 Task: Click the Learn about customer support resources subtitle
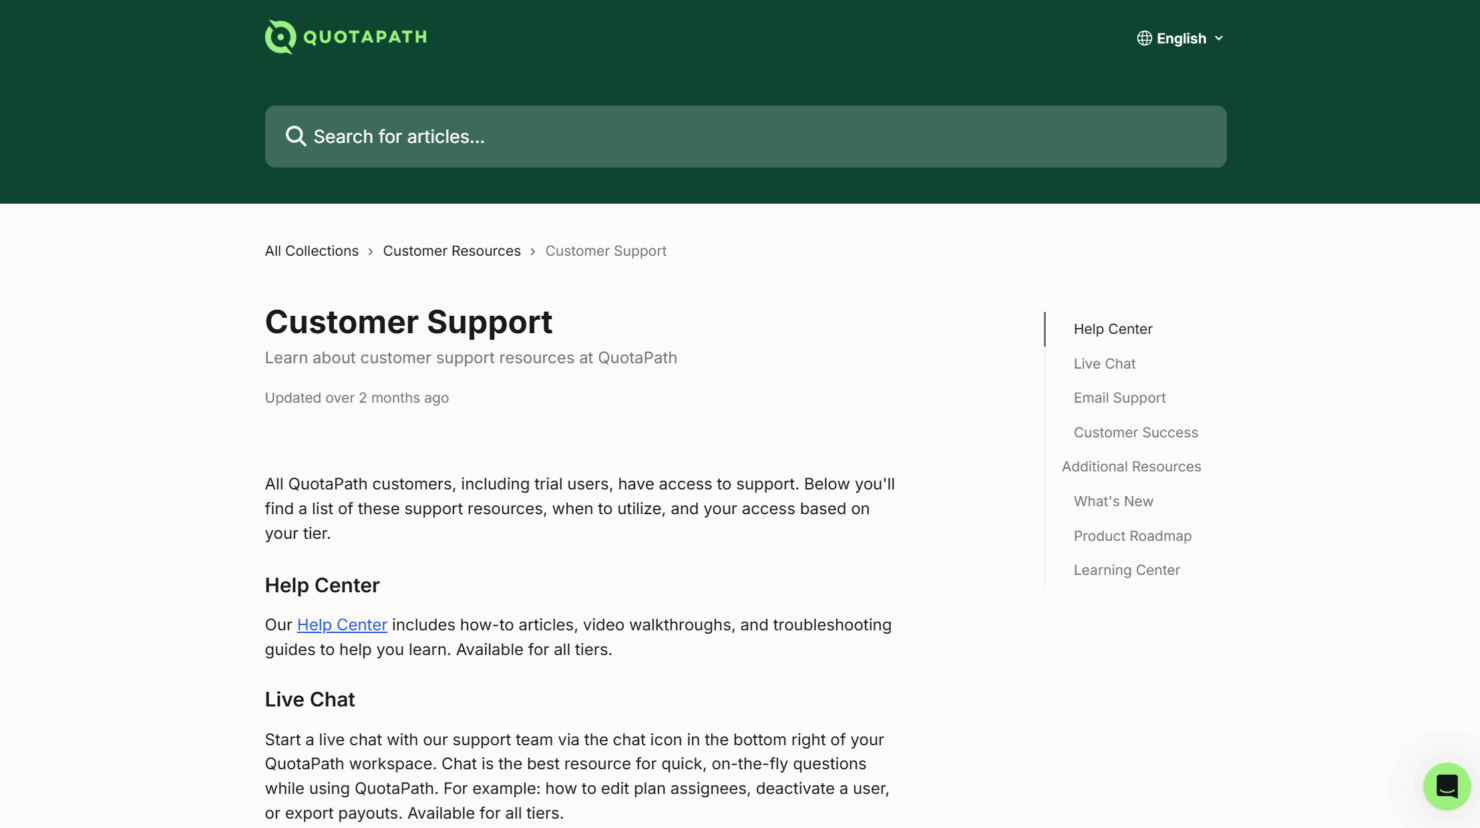(471, 358)
